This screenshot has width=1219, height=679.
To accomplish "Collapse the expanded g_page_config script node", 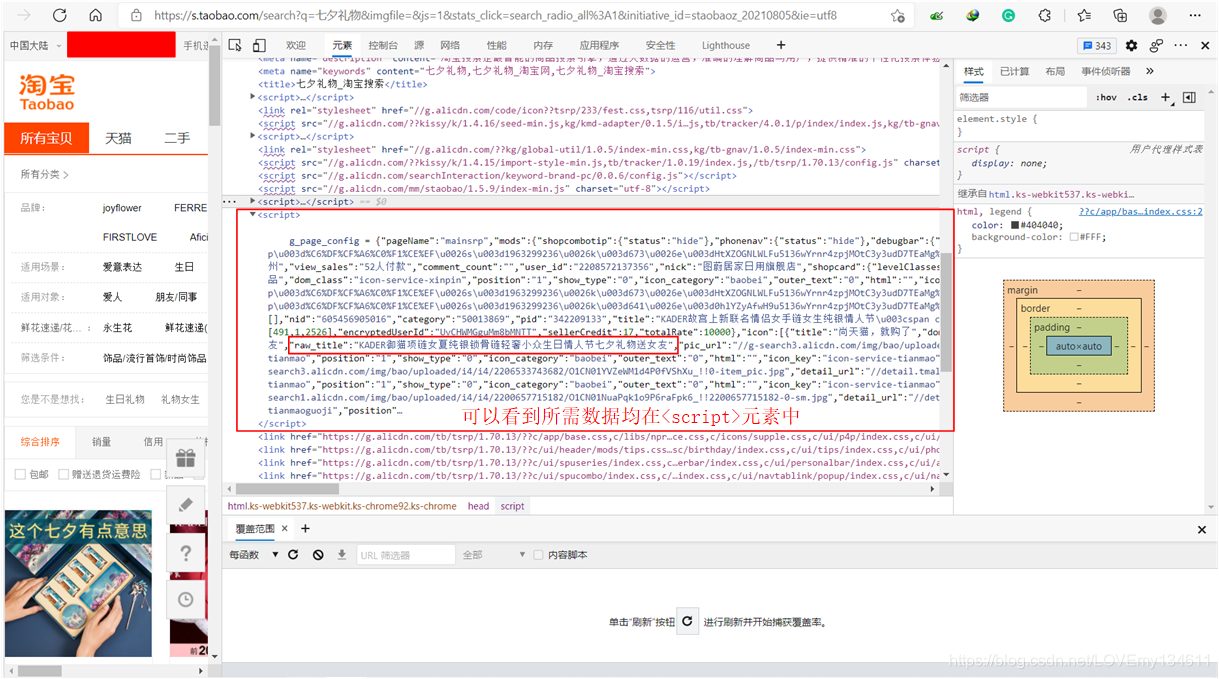I will click(x=253, y=215).
